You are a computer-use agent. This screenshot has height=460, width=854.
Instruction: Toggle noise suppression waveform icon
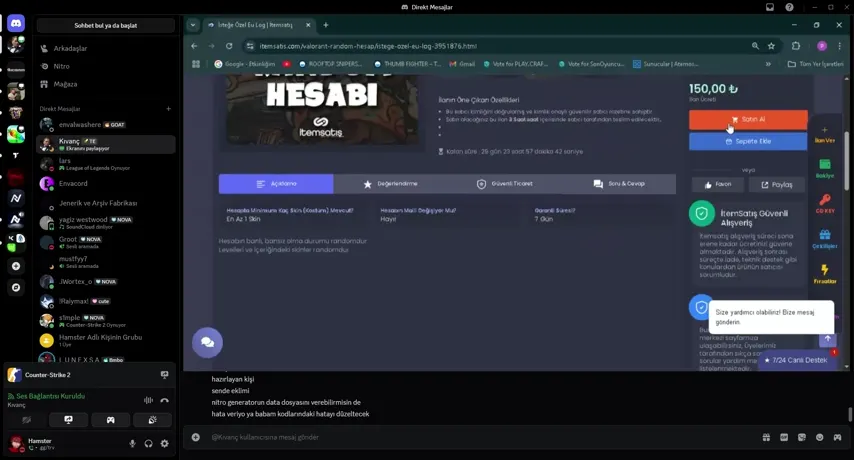(148, 400)
